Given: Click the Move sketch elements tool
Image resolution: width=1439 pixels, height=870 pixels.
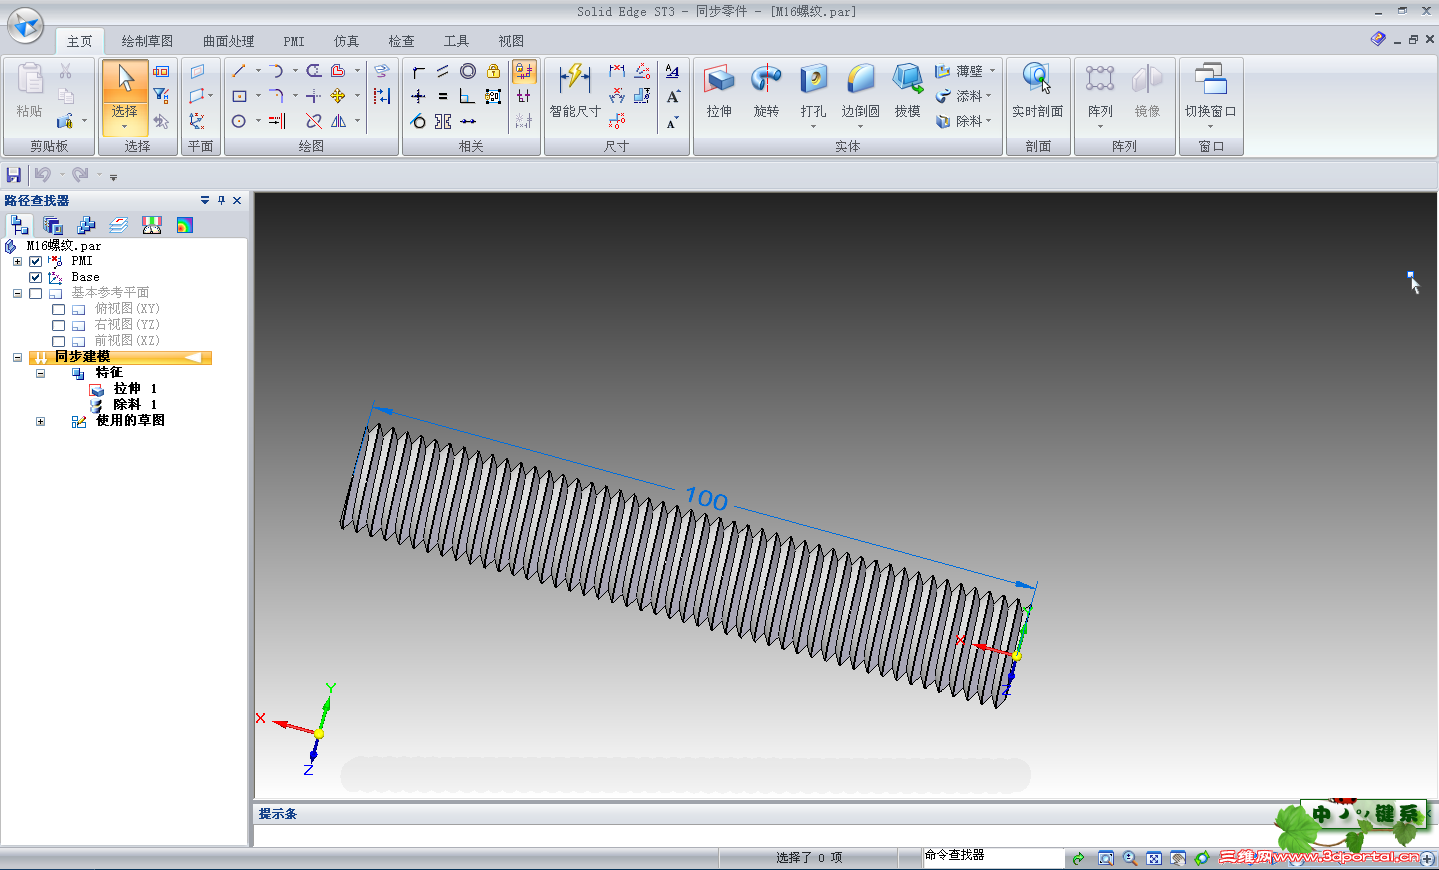Looking at the screenshot, I should point(338,96).
